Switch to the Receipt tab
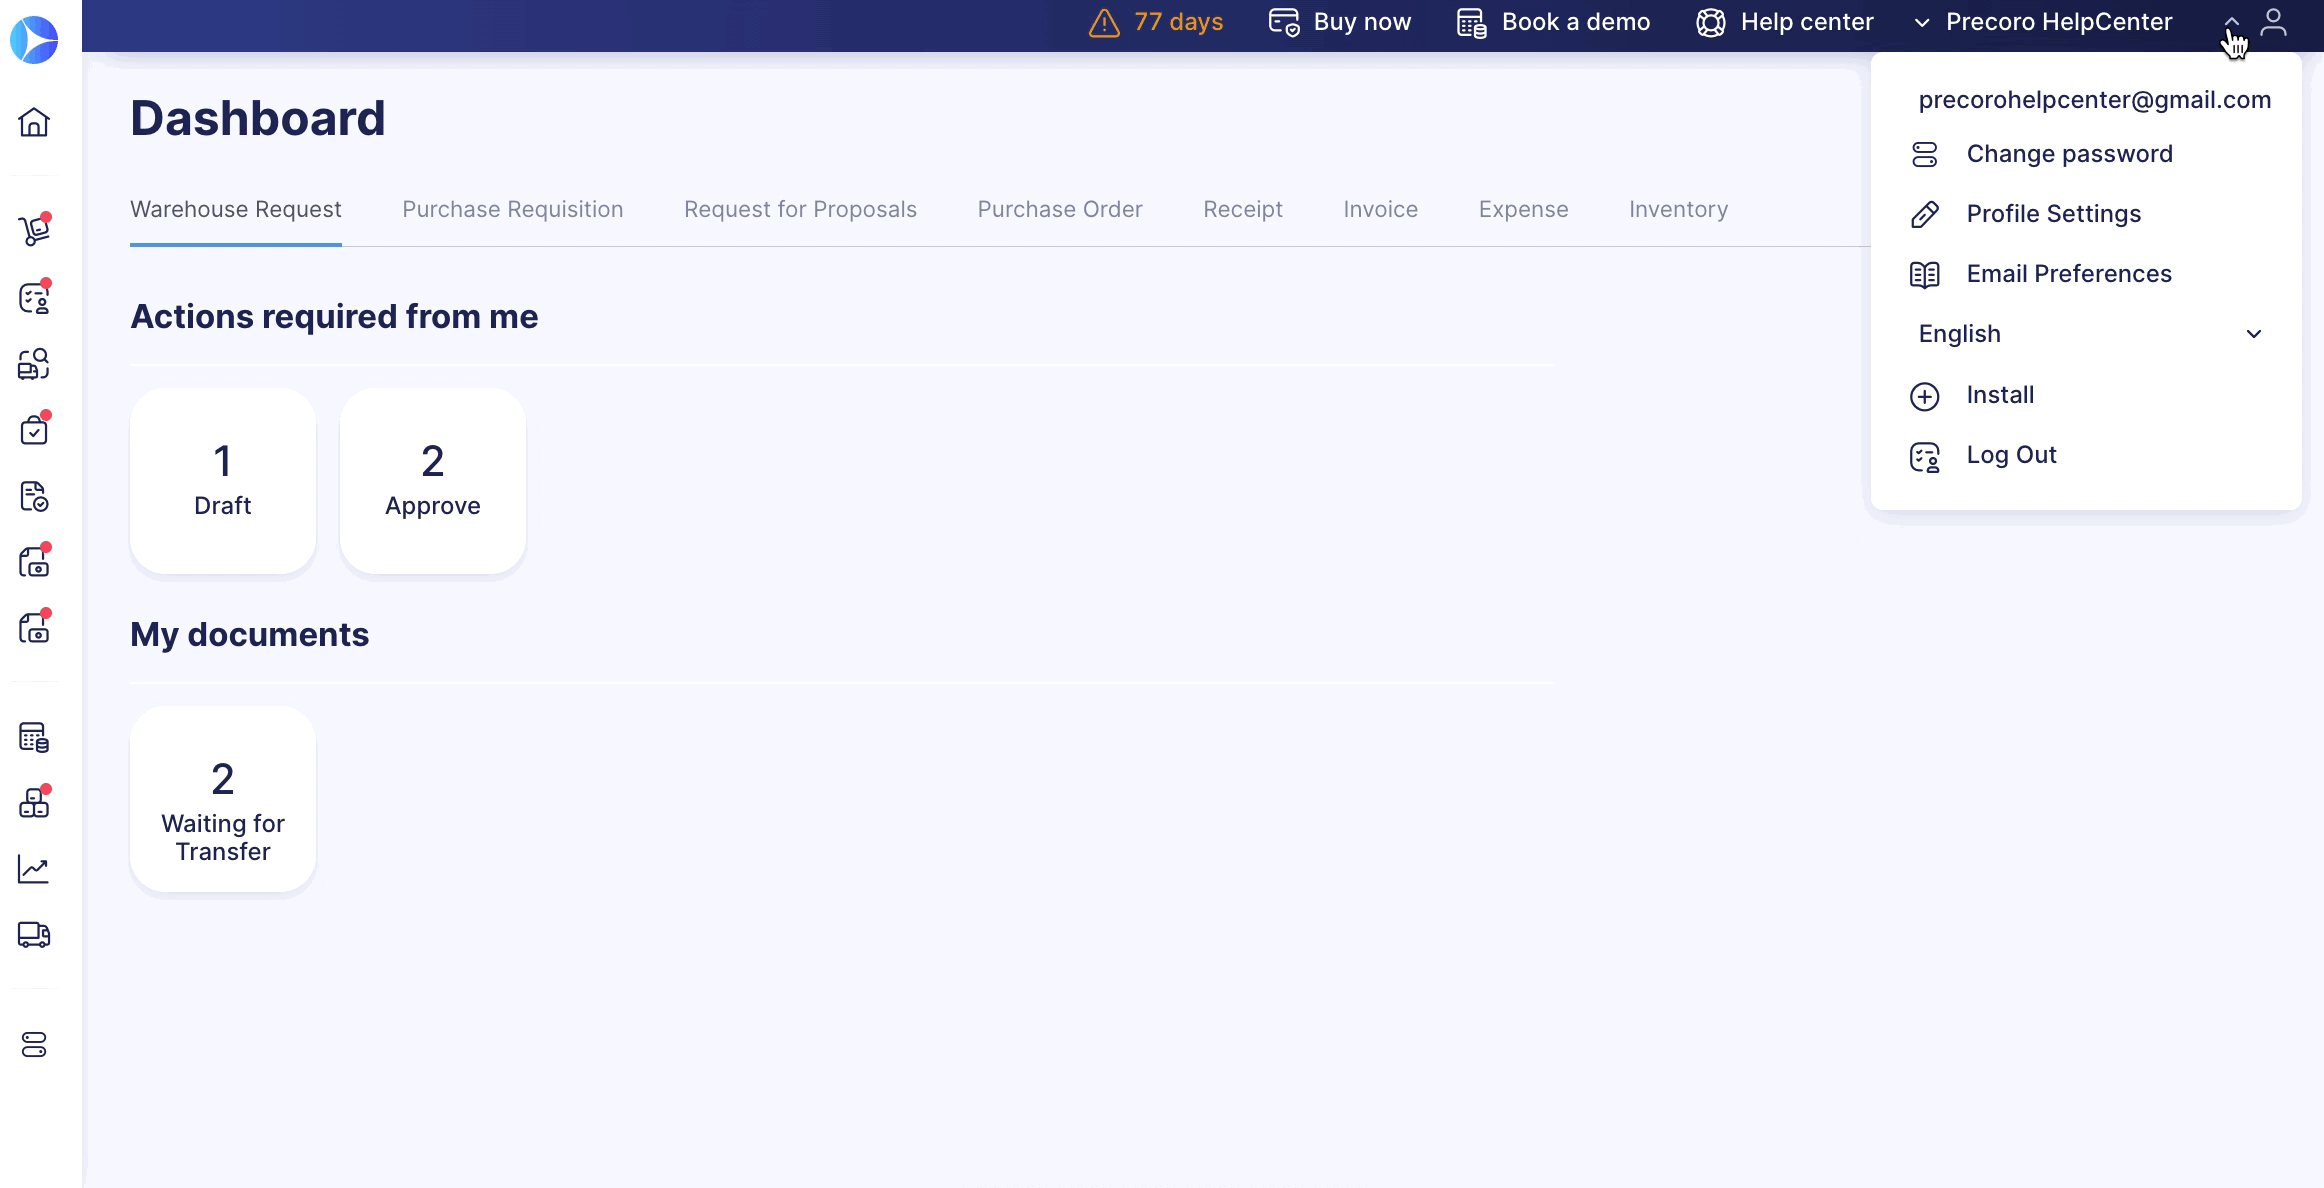The image size is (2324, 1188). pyautogui.click(x=1243, y=209)
